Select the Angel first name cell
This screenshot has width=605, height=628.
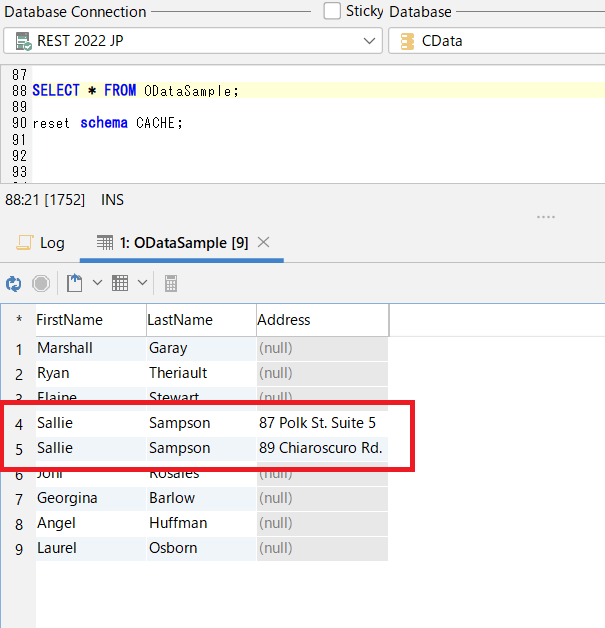coord(91,523)
